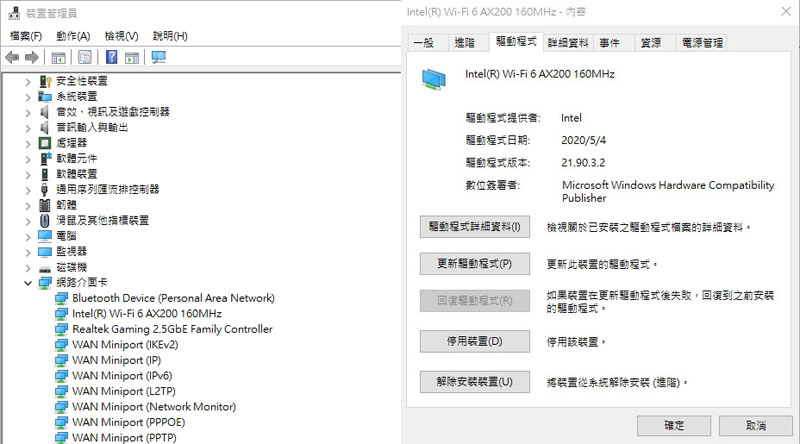Select WAN Miniport (IP) in tree
Screen dimensions: 800x444
116,360
